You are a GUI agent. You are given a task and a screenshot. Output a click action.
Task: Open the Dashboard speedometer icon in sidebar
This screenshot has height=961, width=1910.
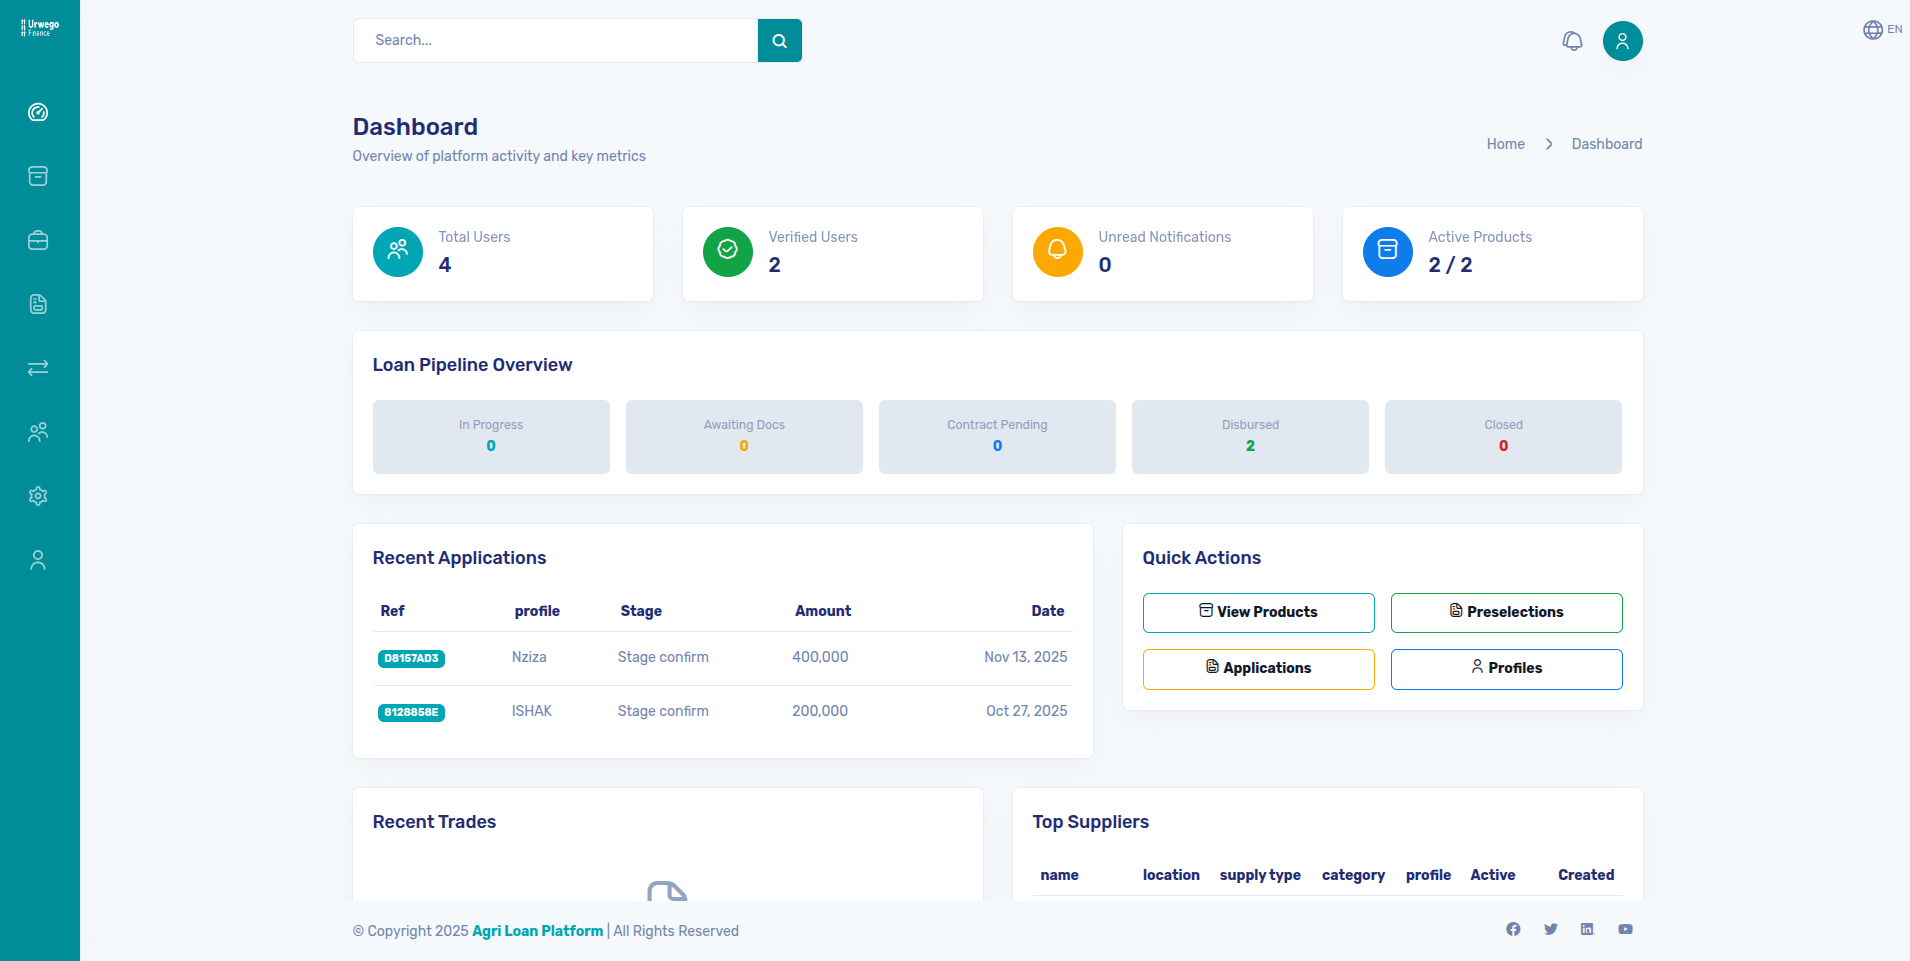click(38, 112)
